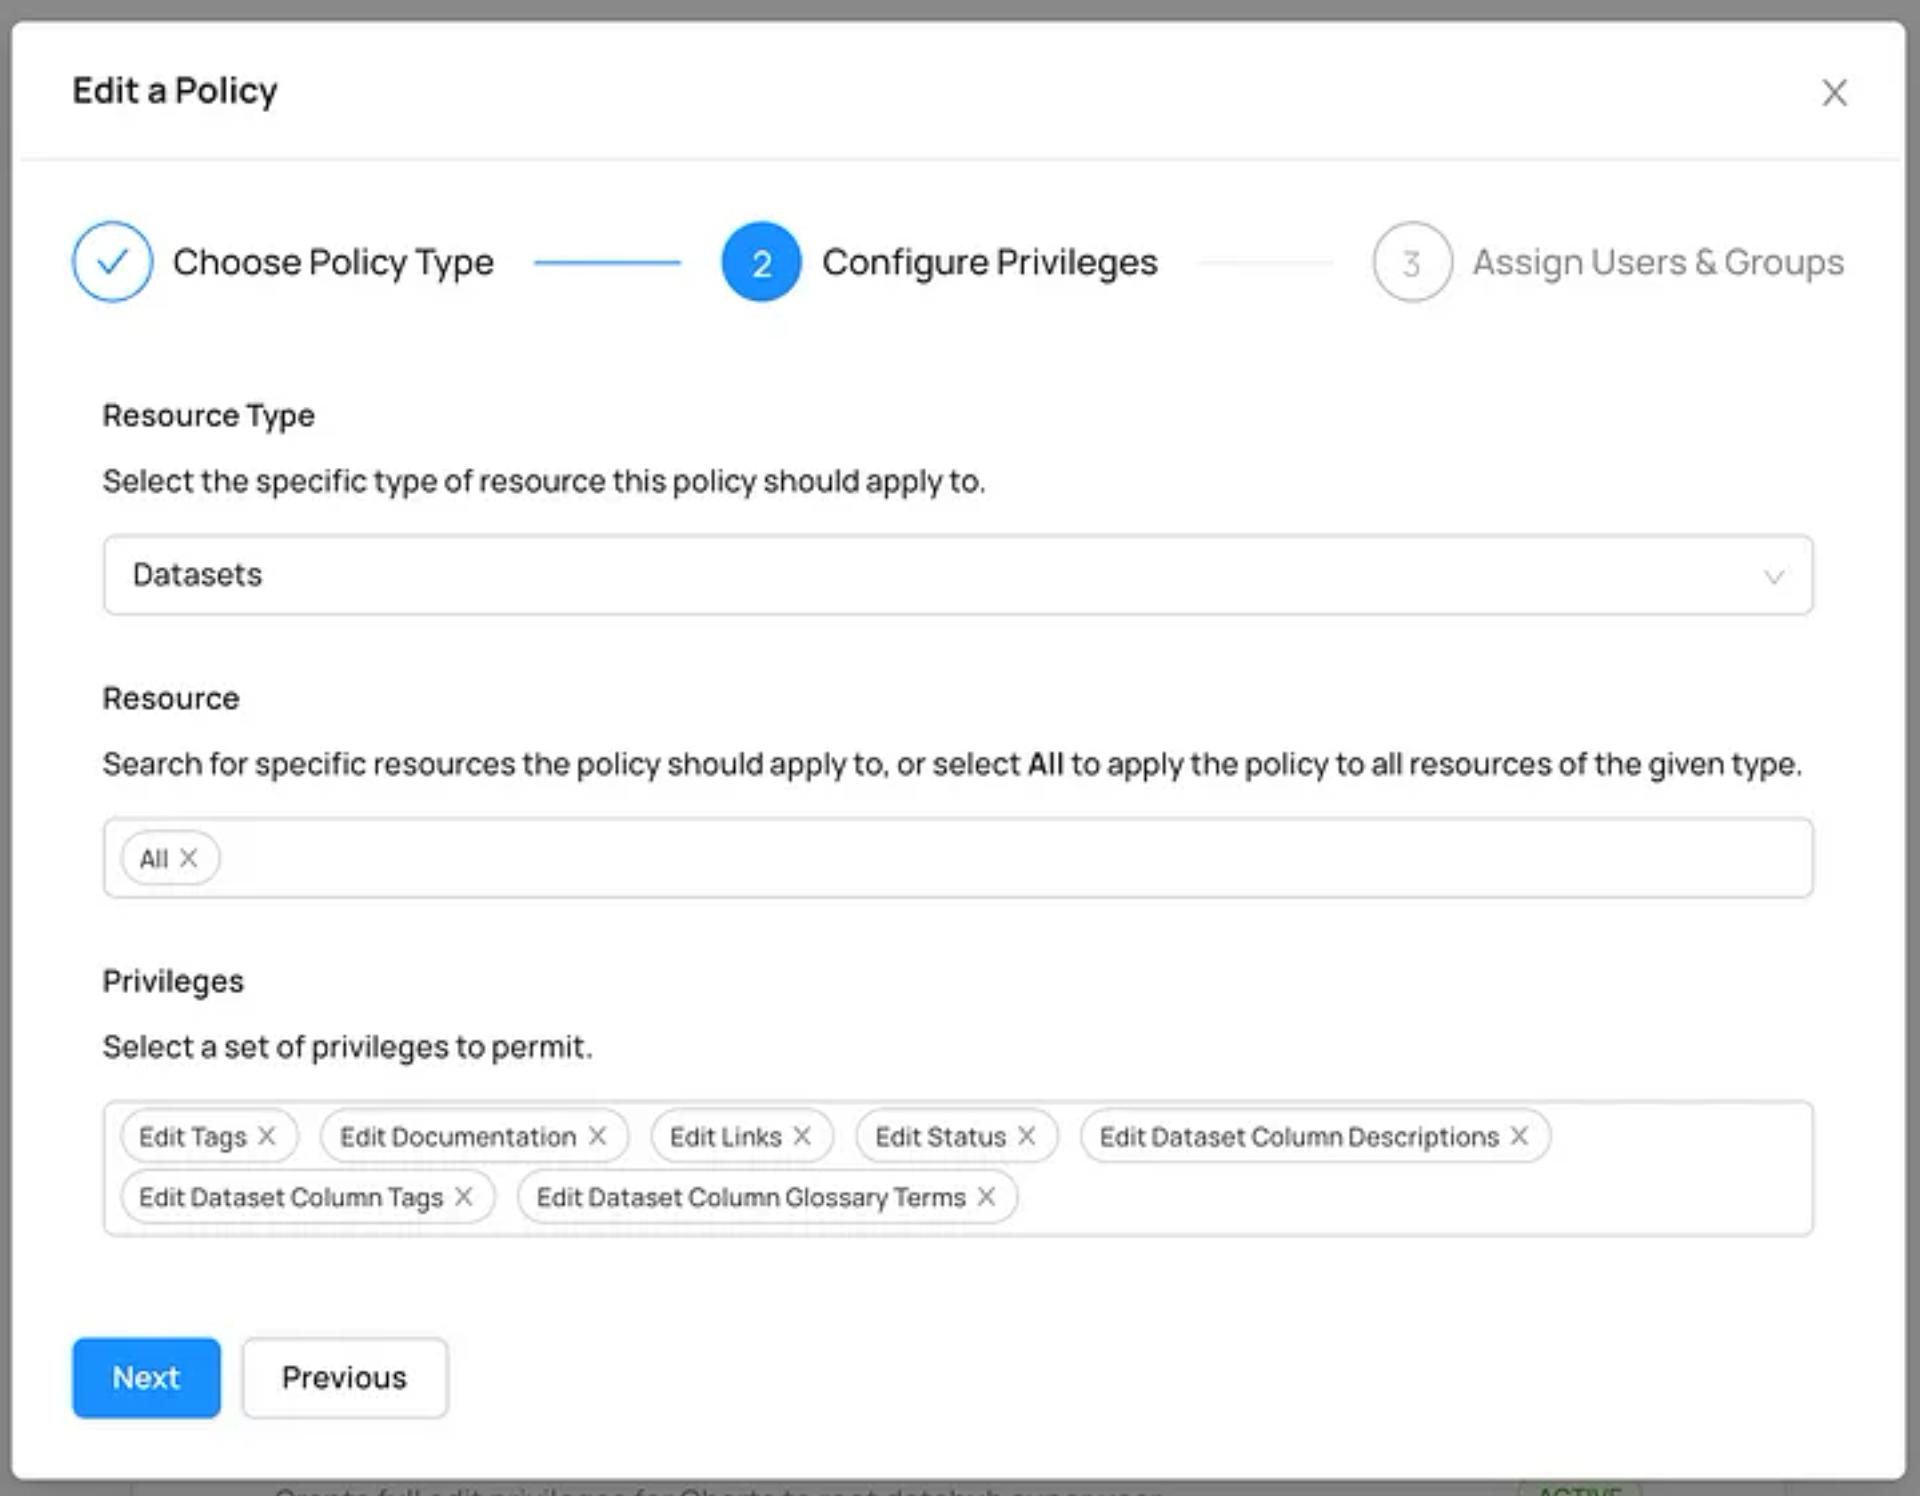Click the Assign Users & Groups step label
The image size is (1920, 1496).
[x=1658, y=262]
